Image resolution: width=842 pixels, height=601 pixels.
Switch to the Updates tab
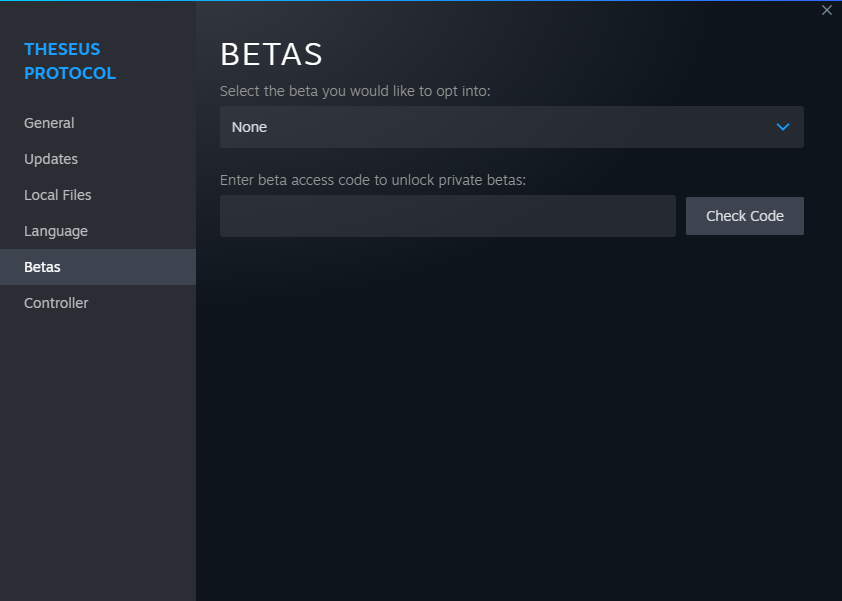pos(51,159)
